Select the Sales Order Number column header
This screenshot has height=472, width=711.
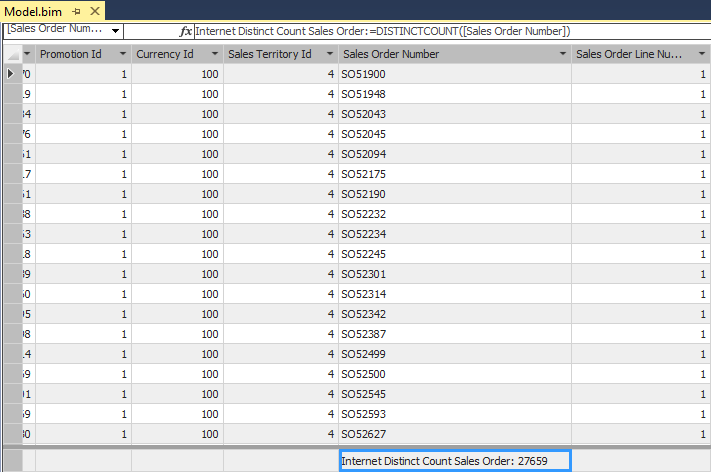pyautogui.click(x=455, y=54)
